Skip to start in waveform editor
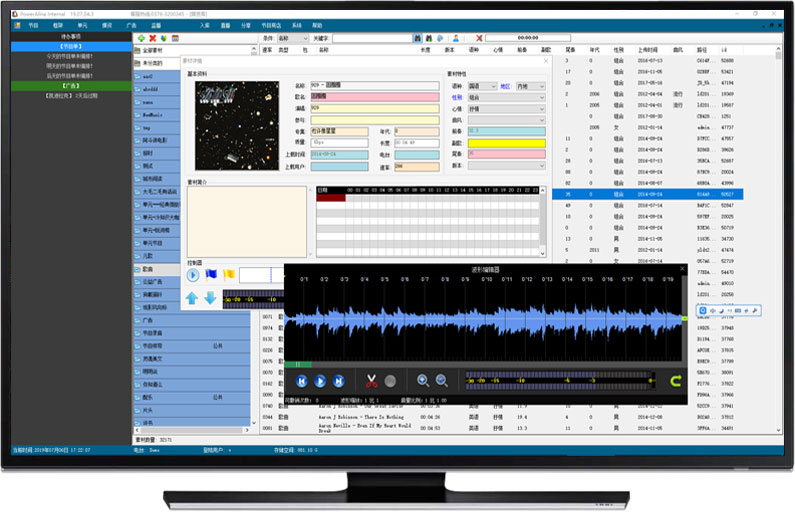 point(302,381)
